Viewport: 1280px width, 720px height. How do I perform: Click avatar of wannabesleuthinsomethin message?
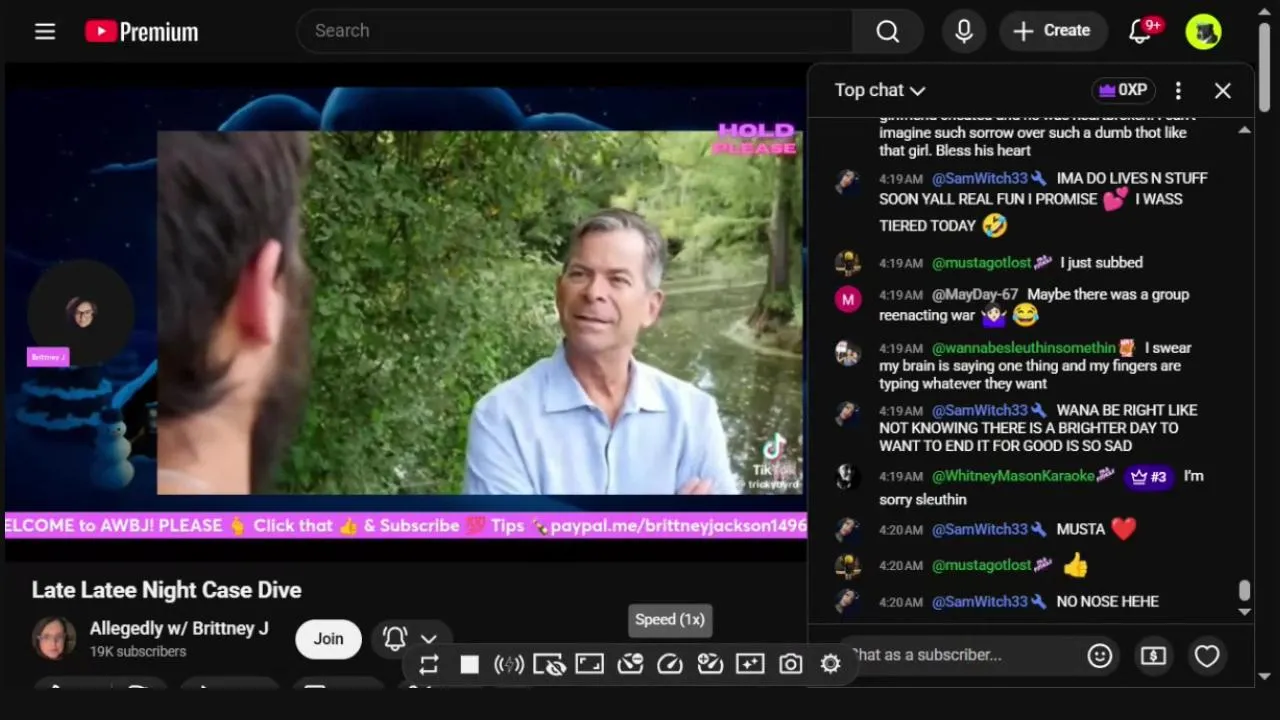(848, 353)
